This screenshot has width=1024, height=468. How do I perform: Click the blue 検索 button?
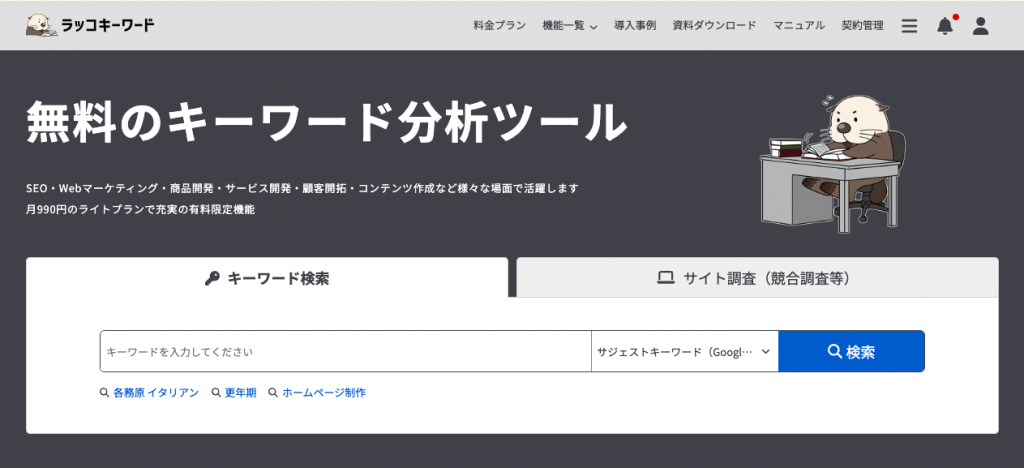pos(851,351)
